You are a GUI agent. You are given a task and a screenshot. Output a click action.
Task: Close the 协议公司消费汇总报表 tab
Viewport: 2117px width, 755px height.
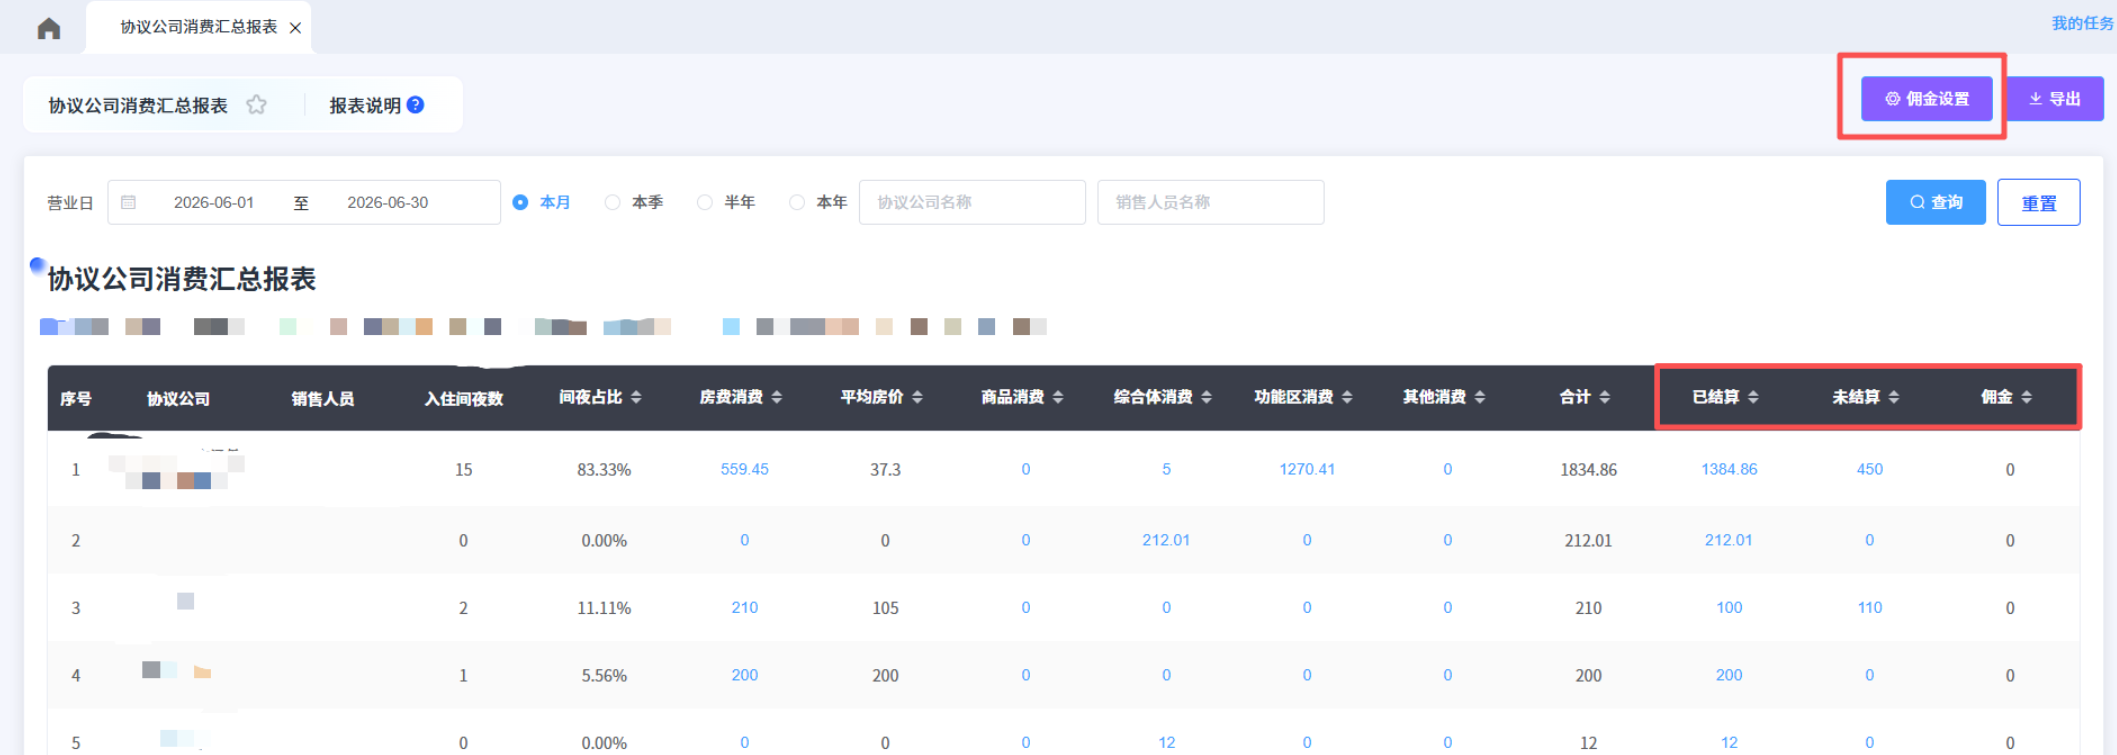pyautogui.click(x=295, y=28)
